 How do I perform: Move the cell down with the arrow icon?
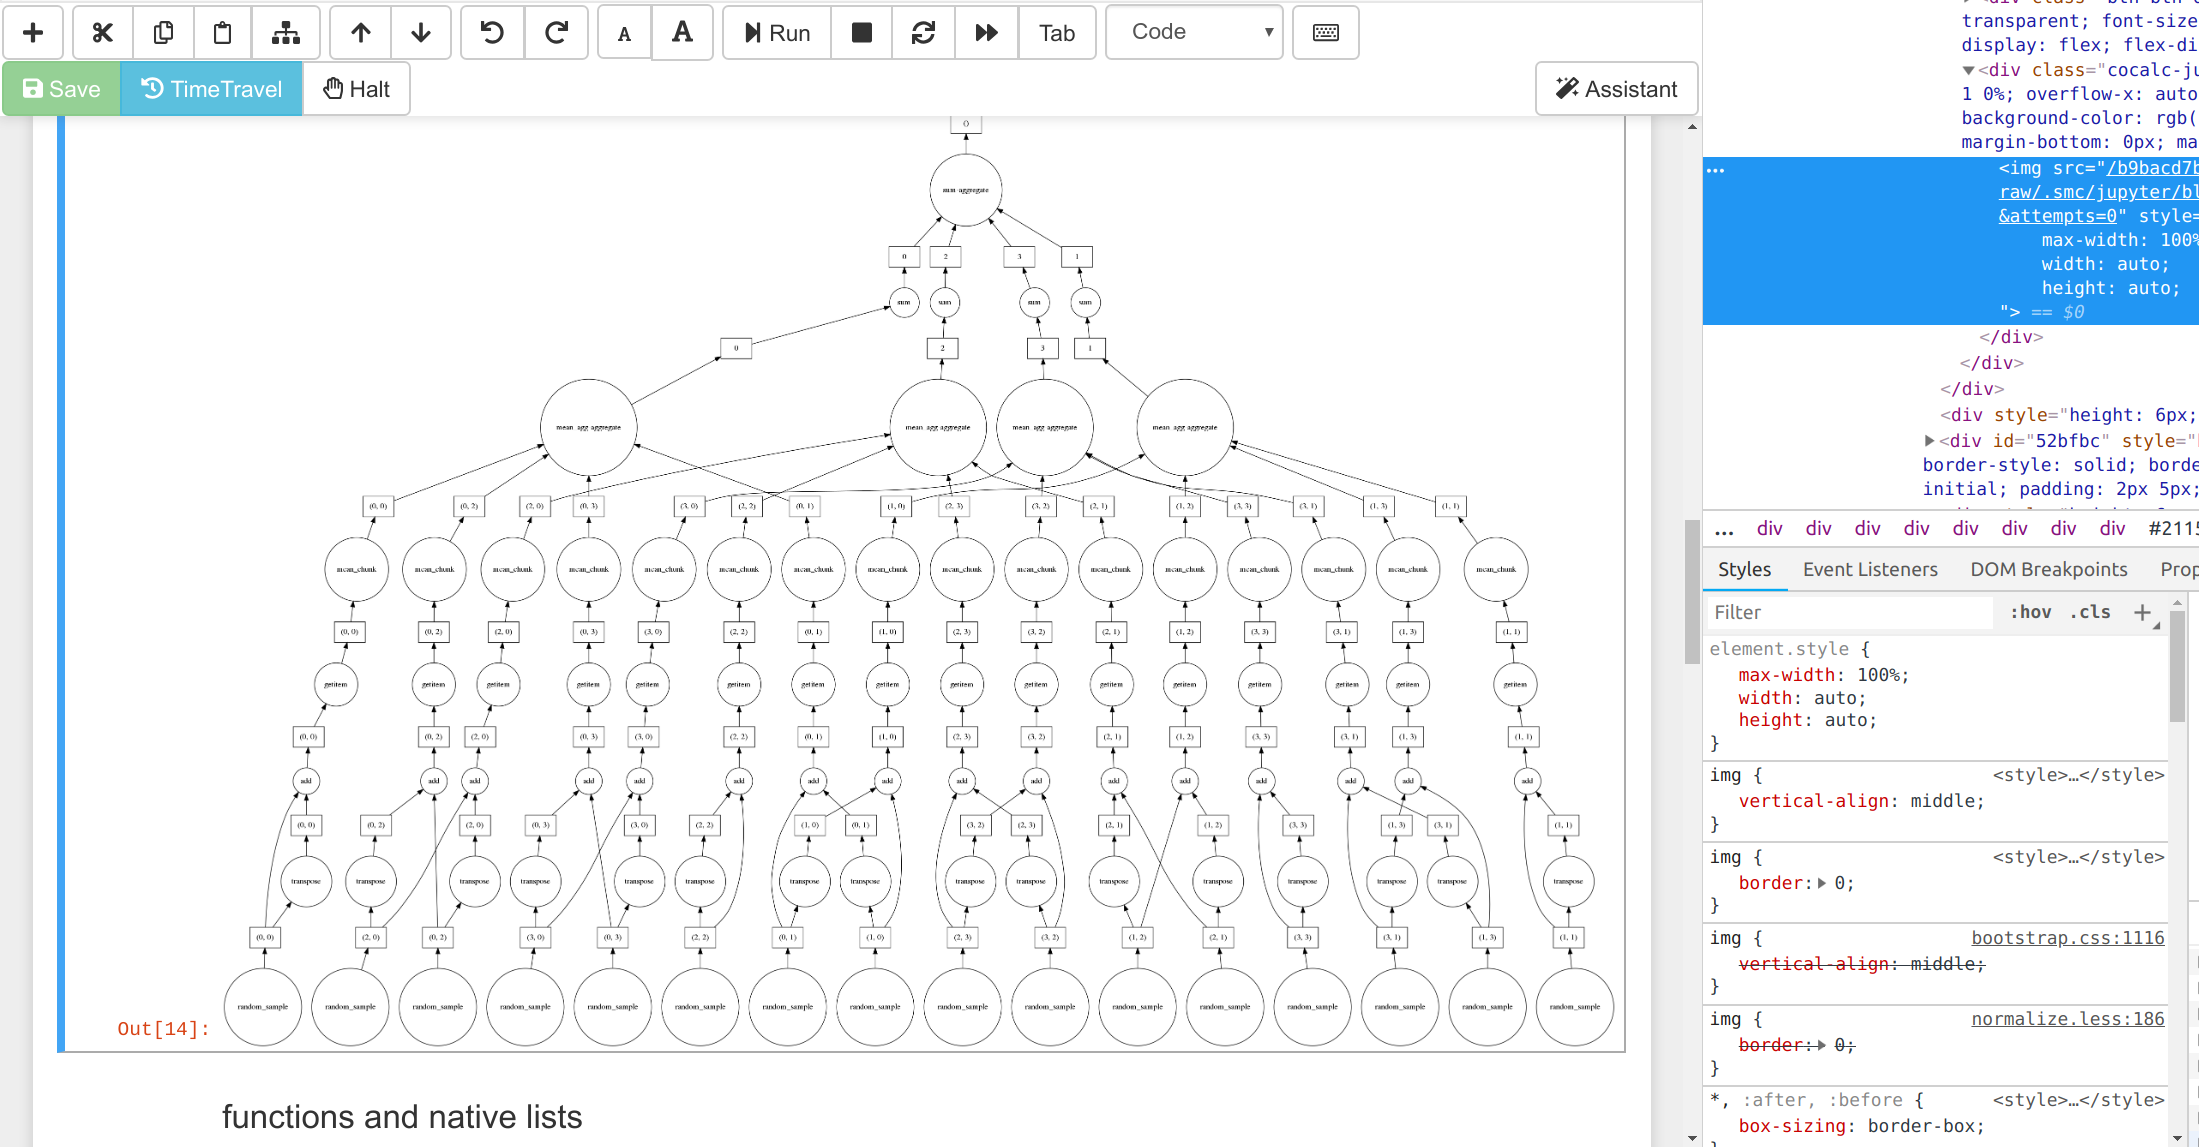point(421,32)
